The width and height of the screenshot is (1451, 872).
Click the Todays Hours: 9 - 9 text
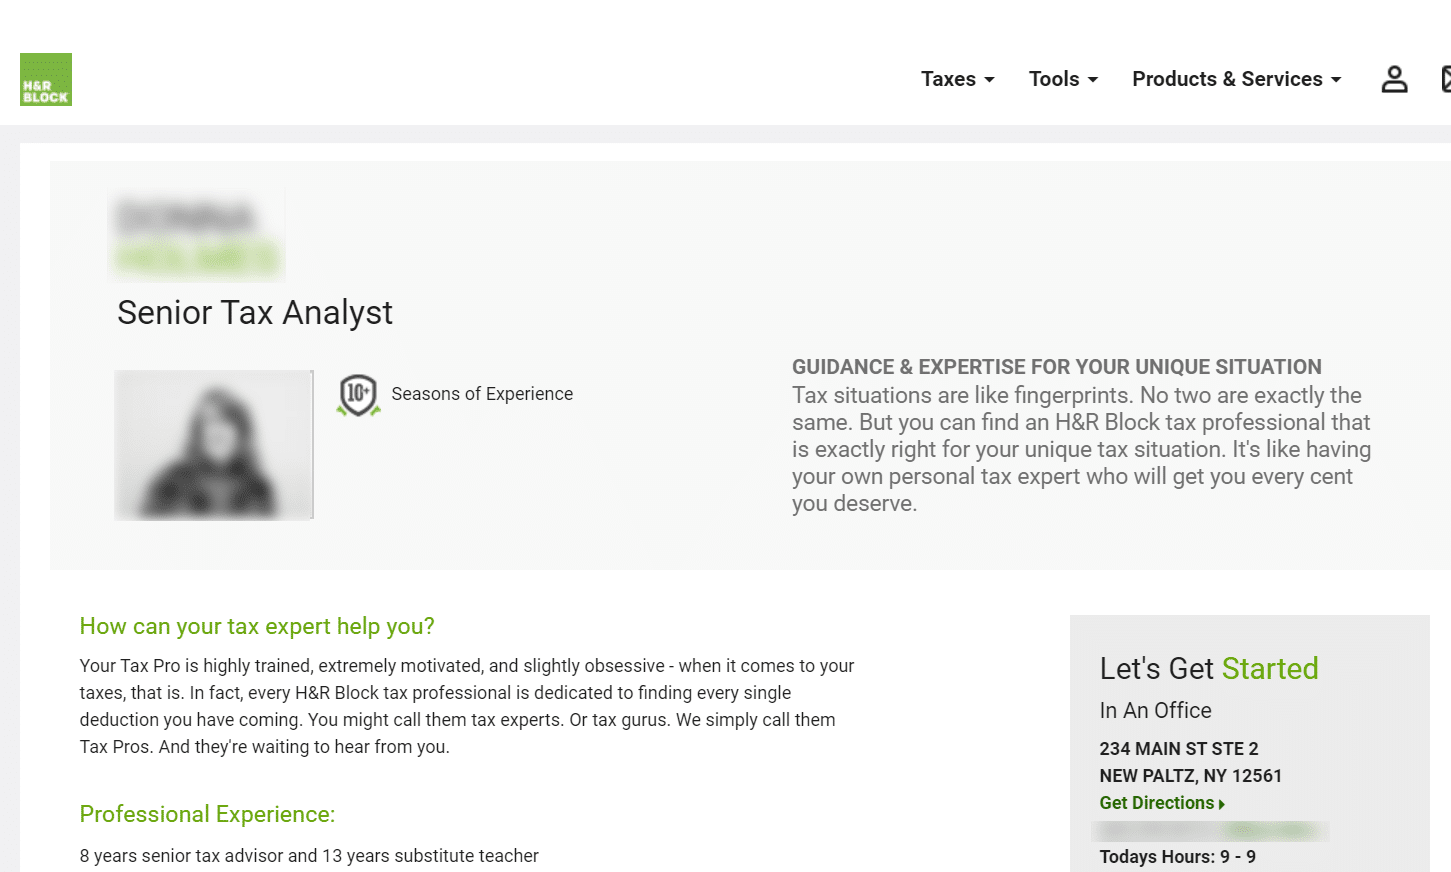(1177, 857)
